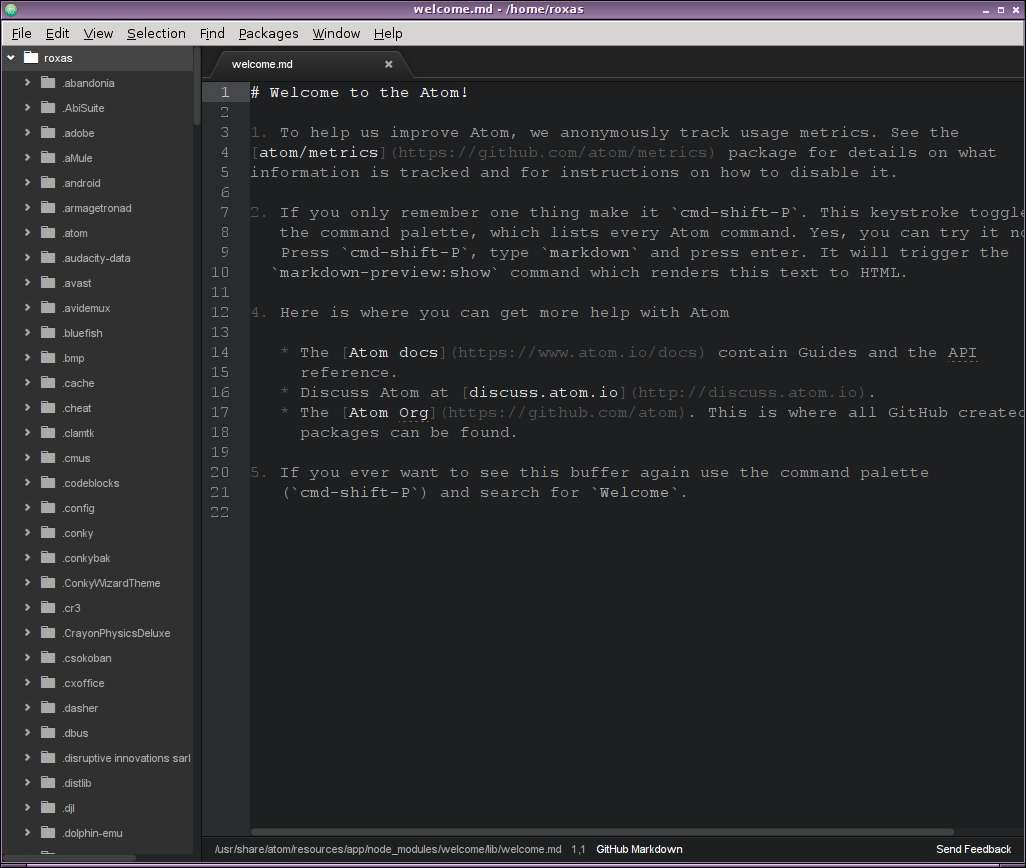Click the .dbus folder icon
This screenshot has height=868, width=1026.
(48, 732)
